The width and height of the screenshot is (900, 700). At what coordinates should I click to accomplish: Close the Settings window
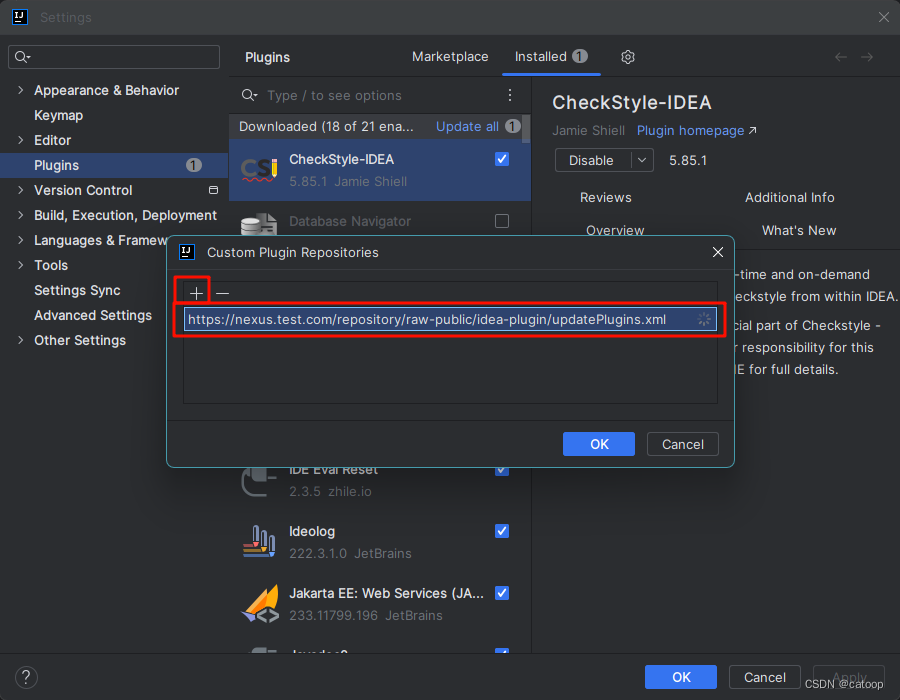883,17
